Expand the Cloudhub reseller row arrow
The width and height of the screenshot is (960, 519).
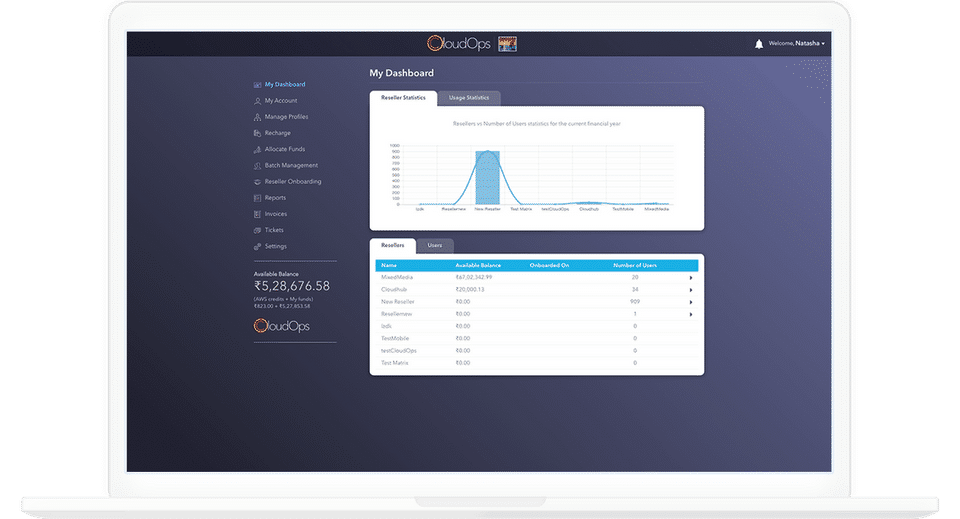(691, 290)
